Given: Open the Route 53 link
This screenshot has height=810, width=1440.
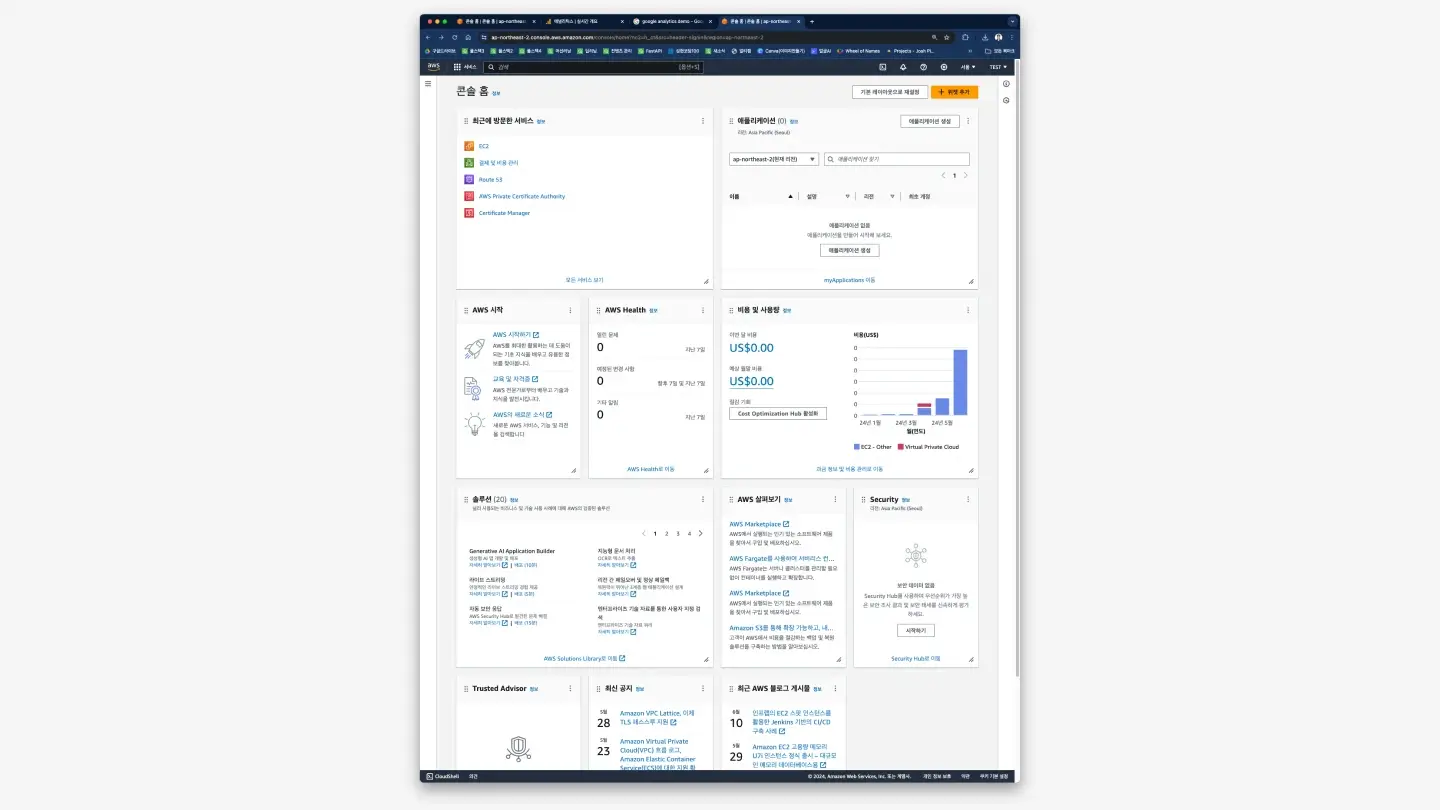Looking at the screenshot, I should tap(490, 179).
